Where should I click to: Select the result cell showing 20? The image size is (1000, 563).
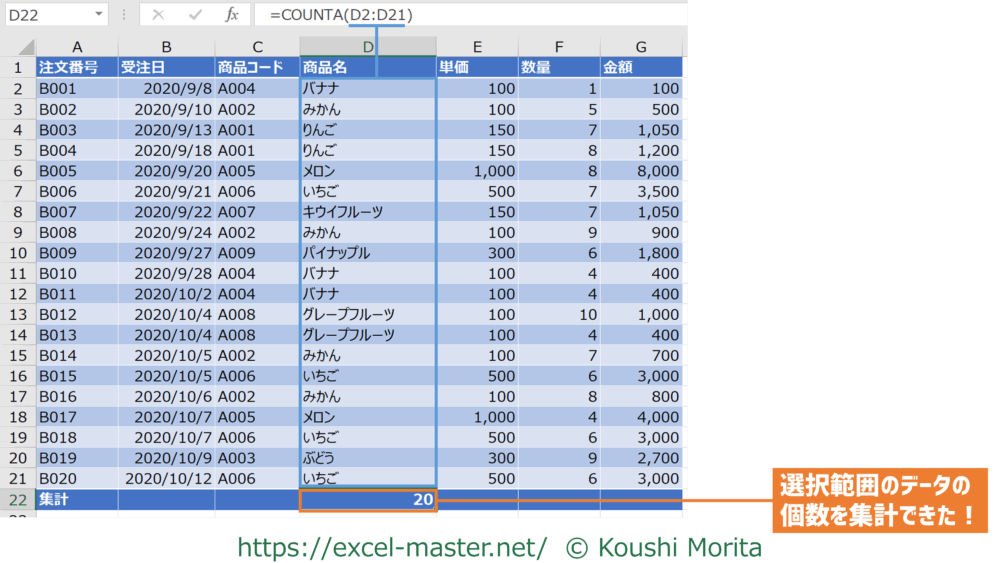point(367,500)
